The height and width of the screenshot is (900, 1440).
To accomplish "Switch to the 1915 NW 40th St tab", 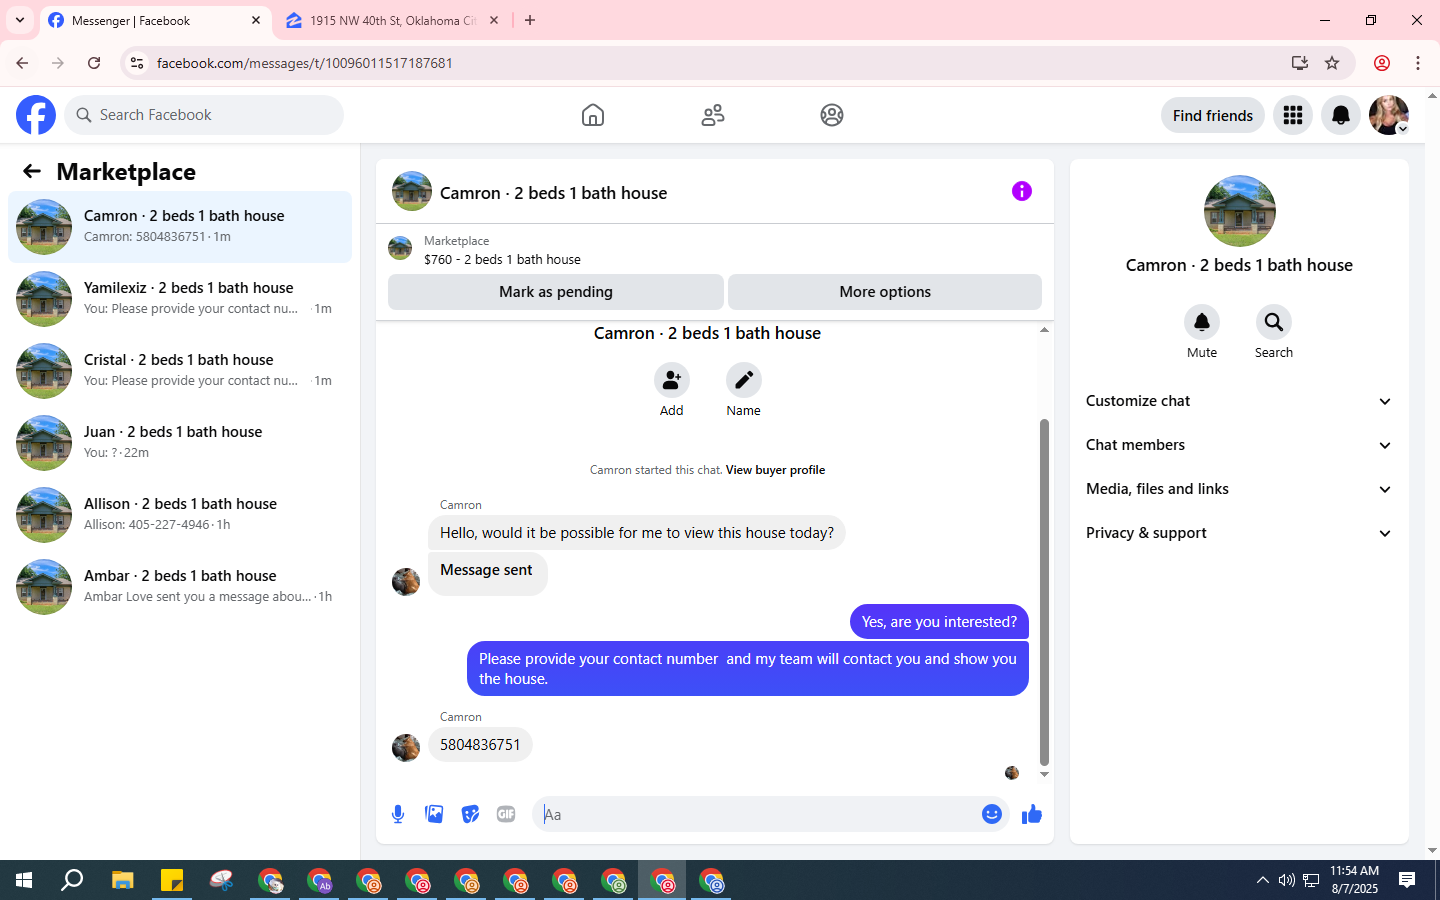I will [392, 20].
